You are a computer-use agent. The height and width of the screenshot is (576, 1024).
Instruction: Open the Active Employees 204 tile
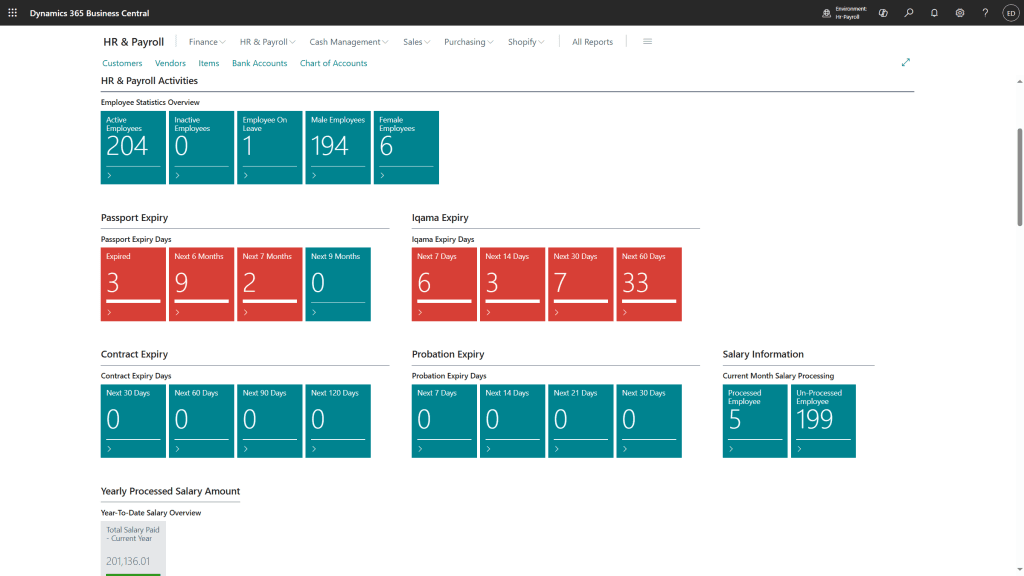[133, 147]
